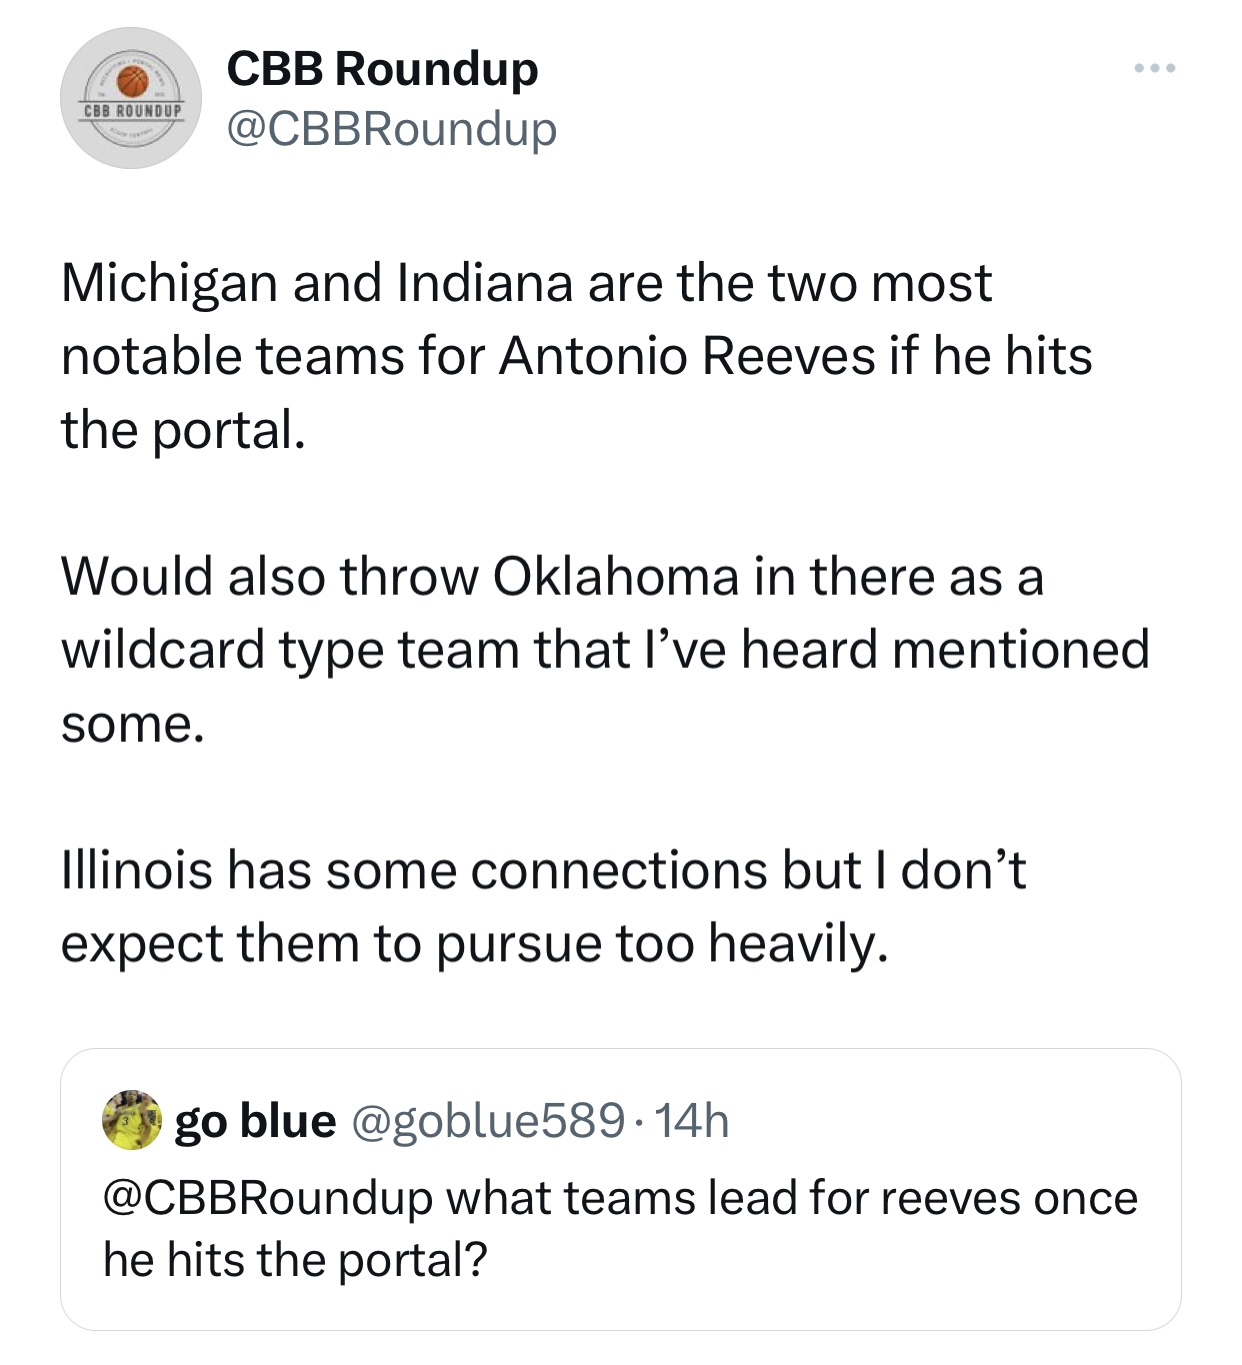This screenshot has height=1365, width=1242.
Task: Open quoted tweet via 'he hits the portal?' line
Action: [295, 1260]
